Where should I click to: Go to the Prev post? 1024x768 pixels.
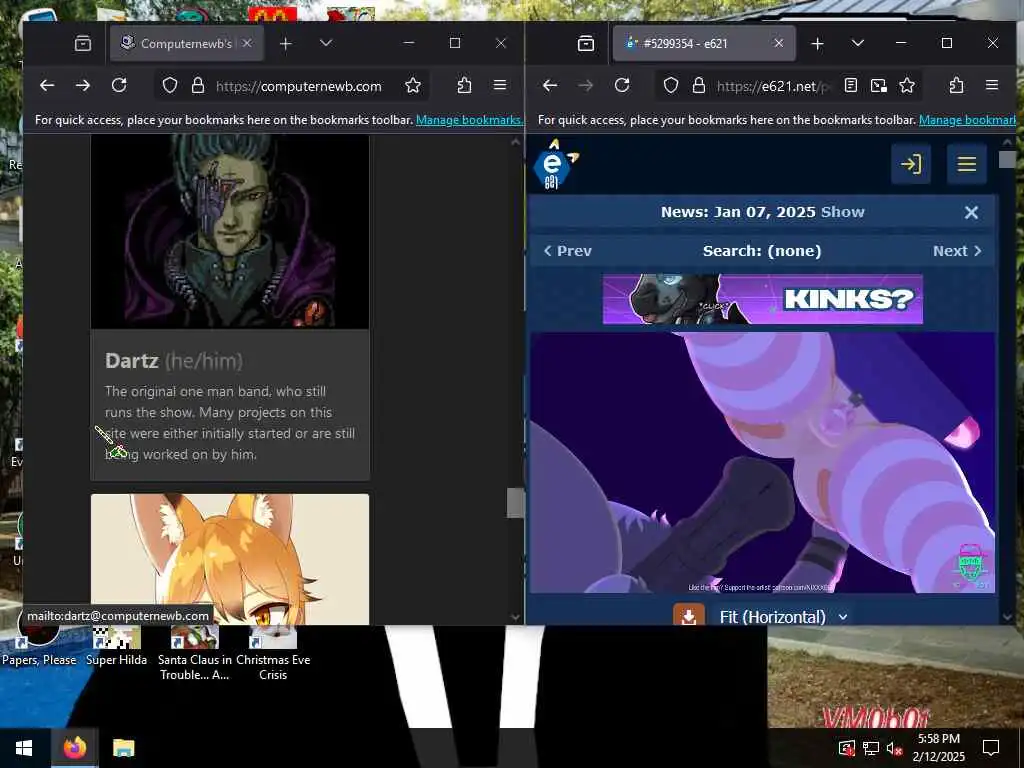coord(568,251)
